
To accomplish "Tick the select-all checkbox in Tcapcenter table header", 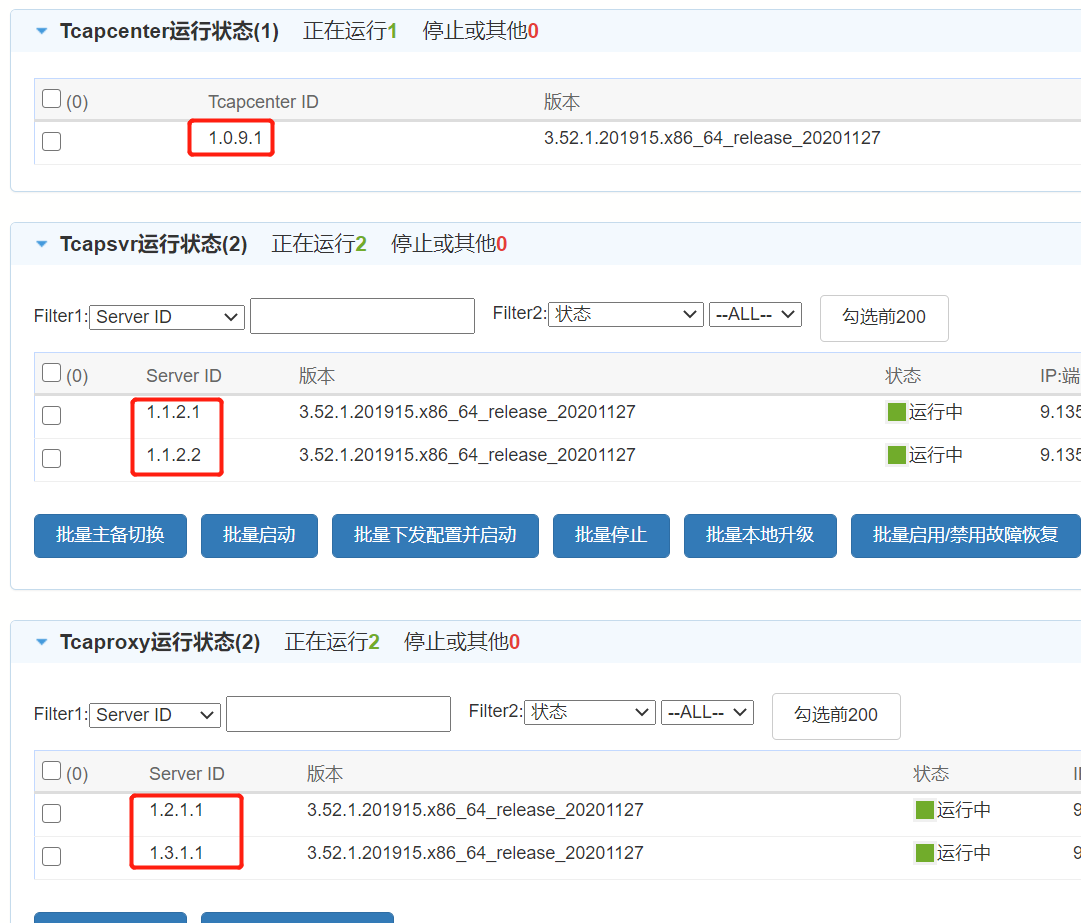I will pyautogui.click(x=52, y=99).
